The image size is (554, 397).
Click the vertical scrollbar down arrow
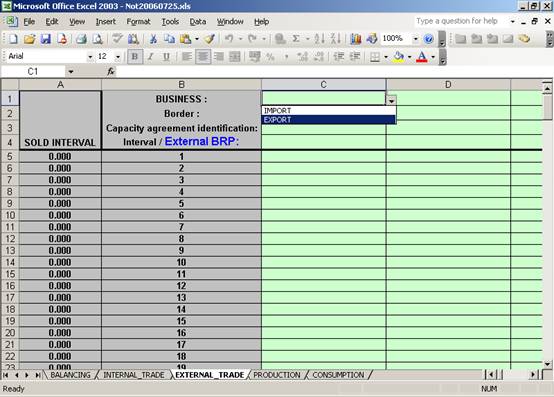[548, 363]
